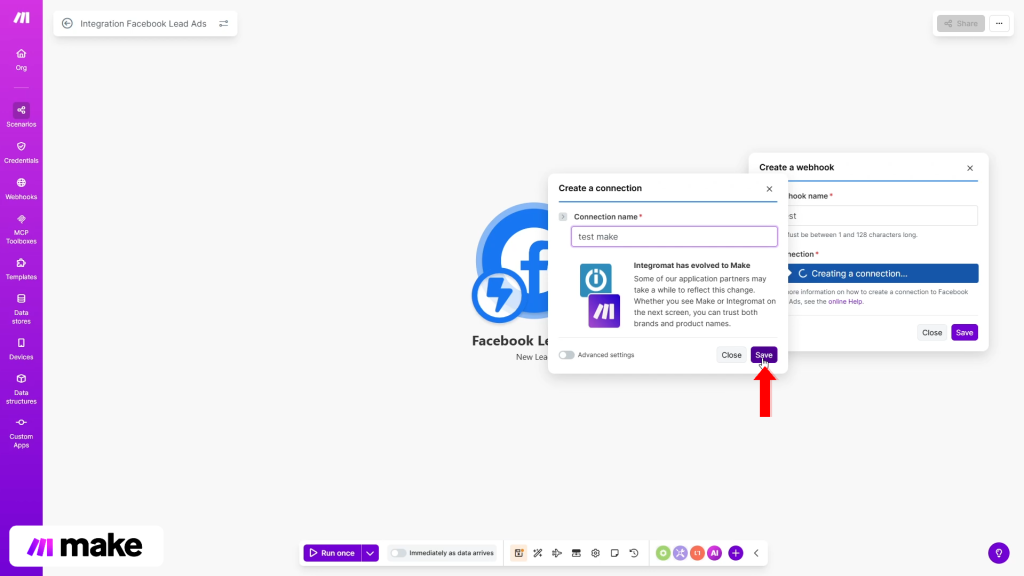Close Create a webhook dialog with X

[x=970, y=168]
